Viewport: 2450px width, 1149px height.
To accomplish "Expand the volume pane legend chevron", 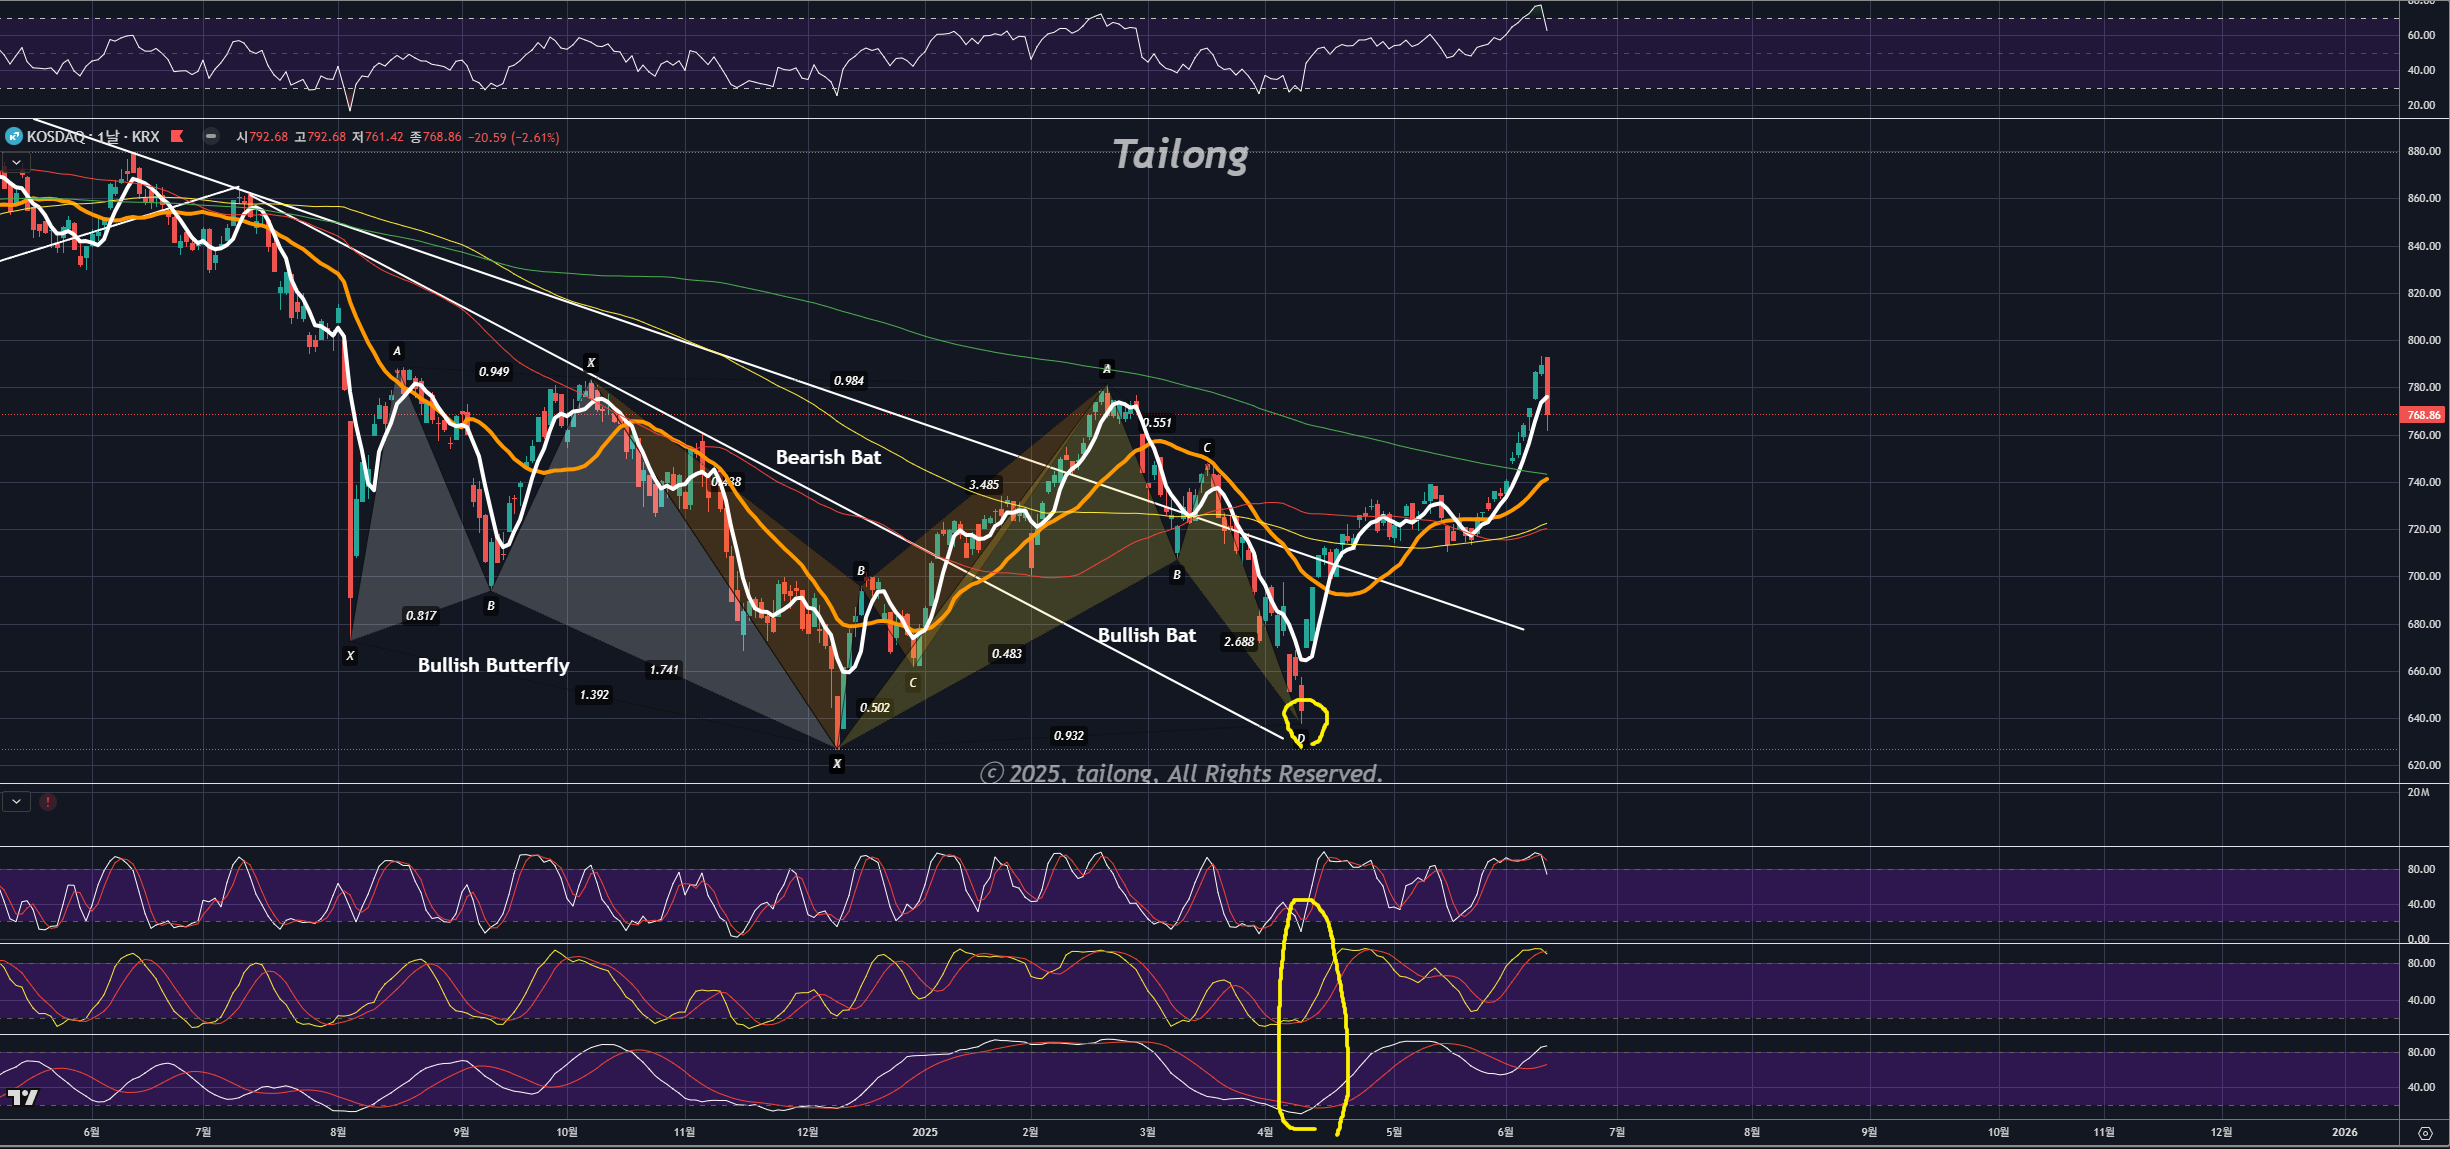I will [16, 802].
